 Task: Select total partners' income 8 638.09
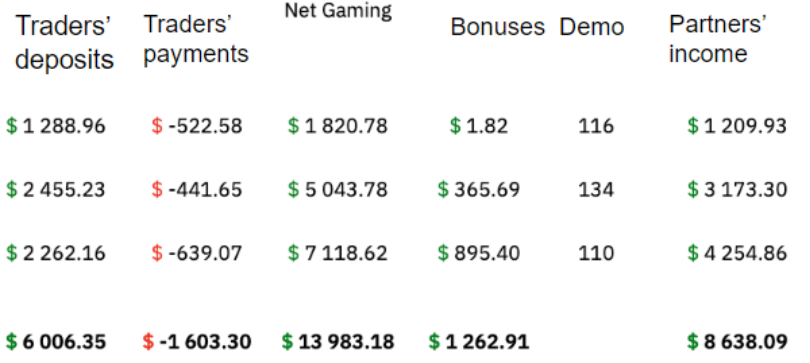pyautogui.click(x=737, y=341)
